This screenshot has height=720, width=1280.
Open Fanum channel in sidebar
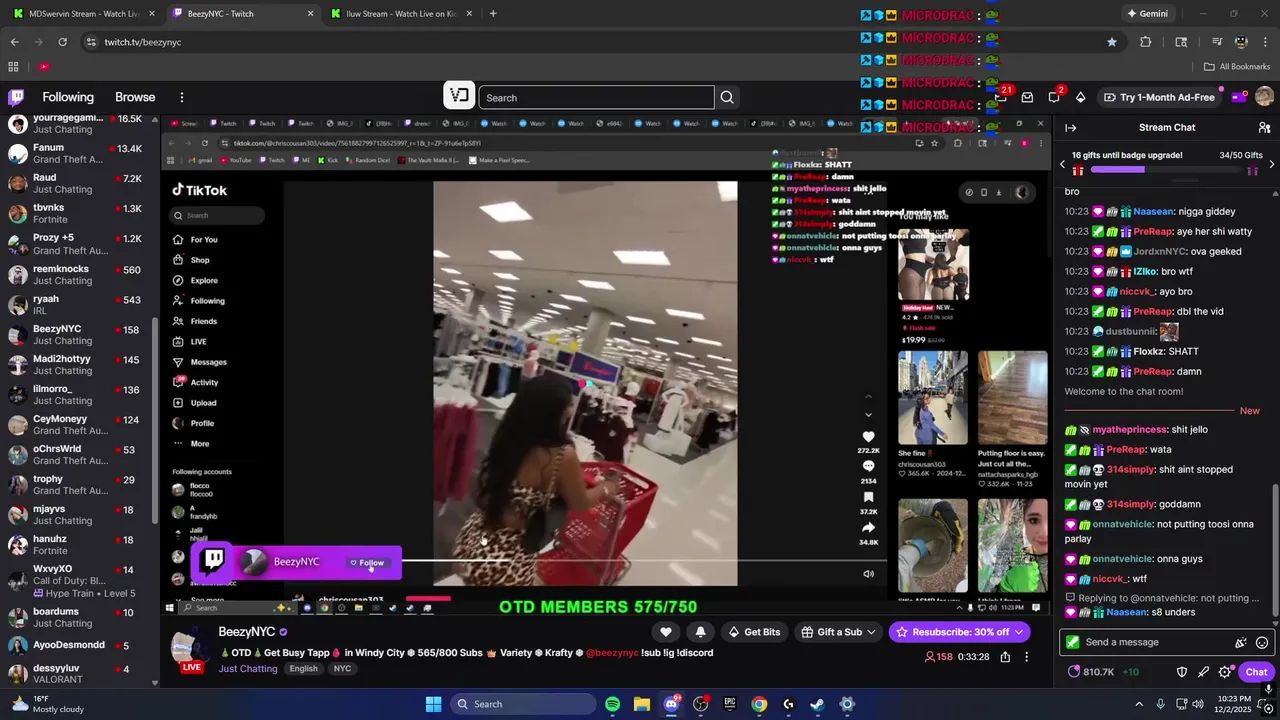(x=76, y=154)
